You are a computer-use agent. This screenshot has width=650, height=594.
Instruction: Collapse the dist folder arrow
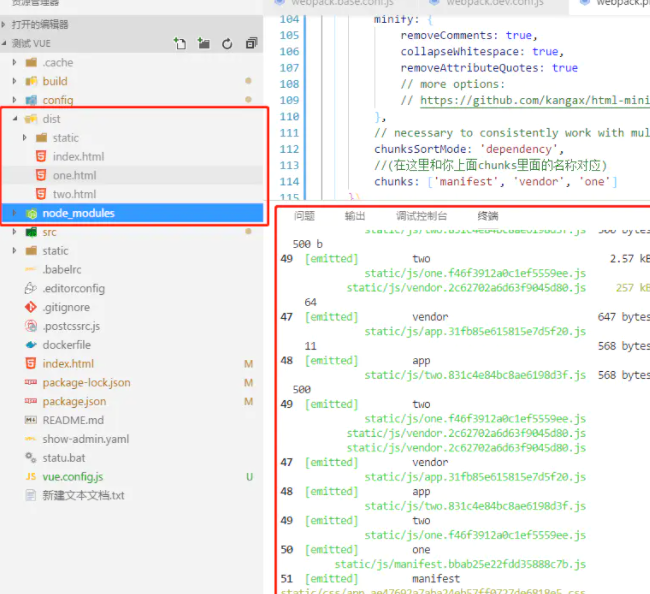(x=15, y=119)
